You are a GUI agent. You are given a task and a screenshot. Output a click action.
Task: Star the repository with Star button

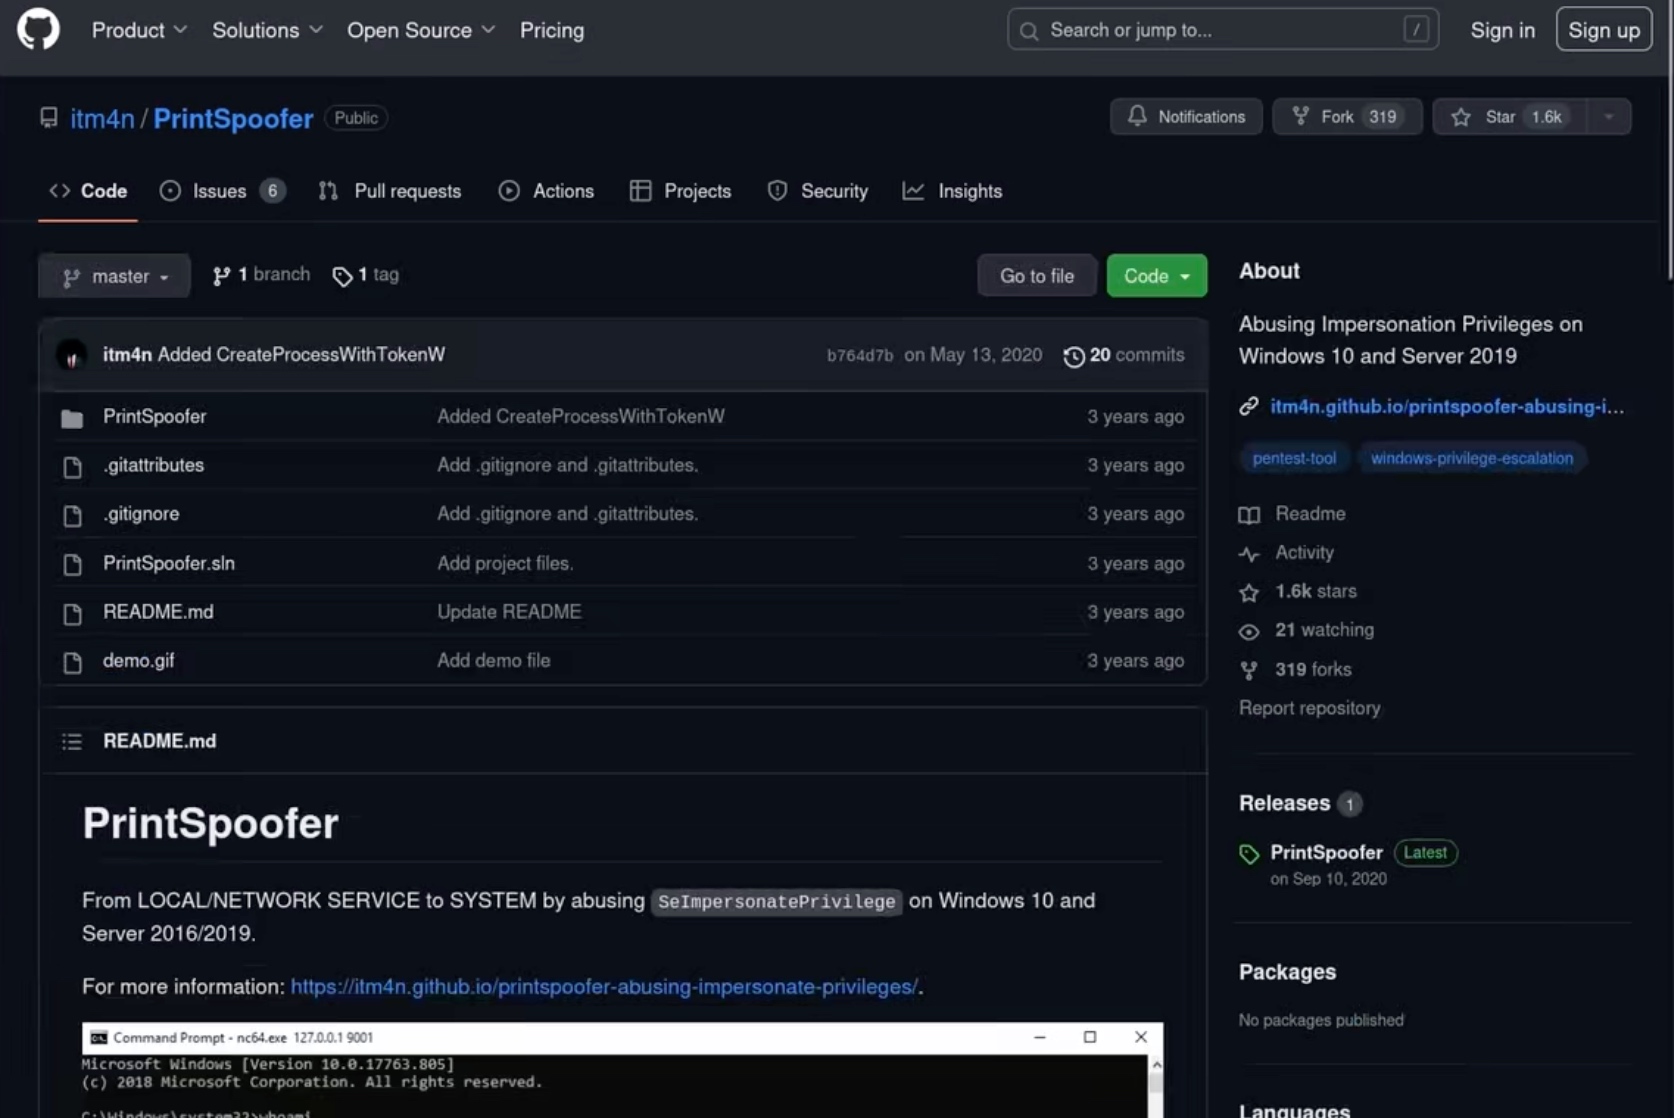[1509, 117]
